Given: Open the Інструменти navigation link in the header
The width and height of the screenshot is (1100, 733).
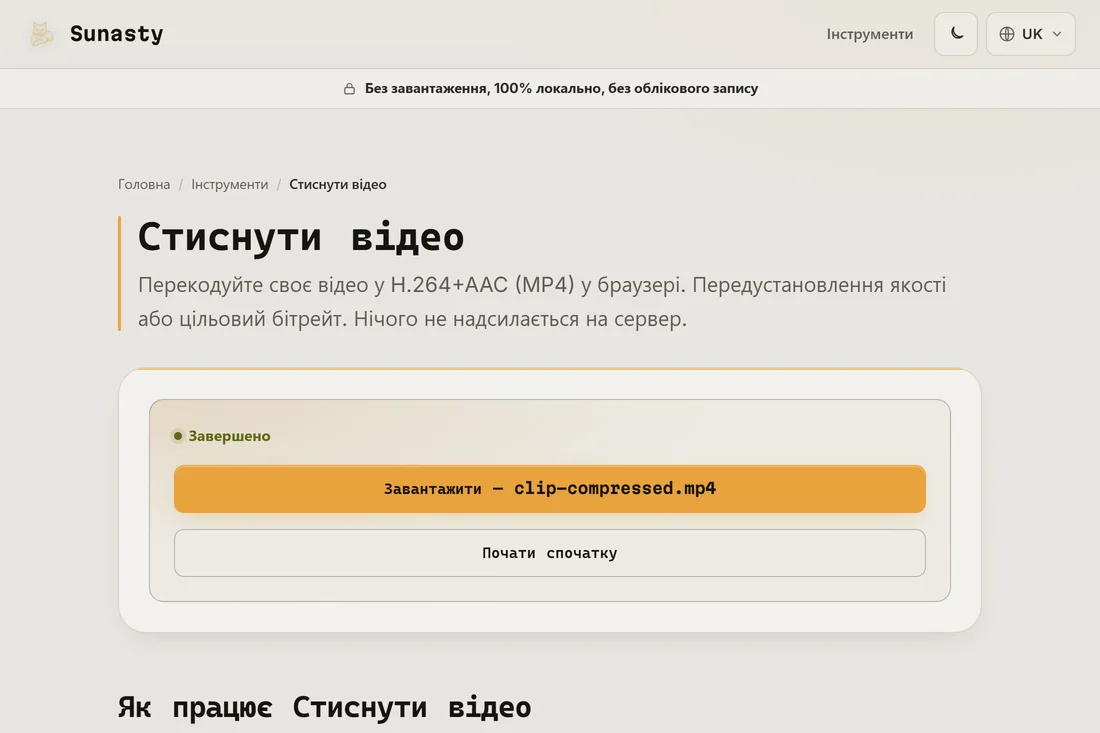Looking at the screenshot, I should (869, 34).
